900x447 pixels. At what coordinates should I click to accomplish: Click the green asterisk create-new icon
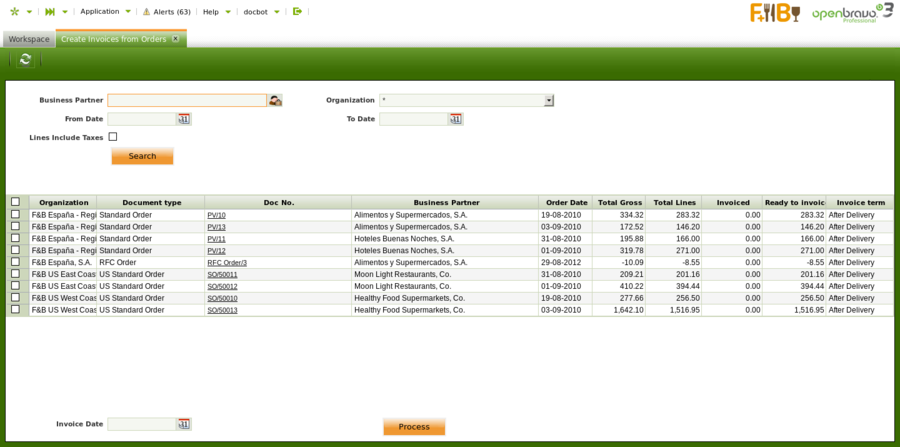coord(14,11)
